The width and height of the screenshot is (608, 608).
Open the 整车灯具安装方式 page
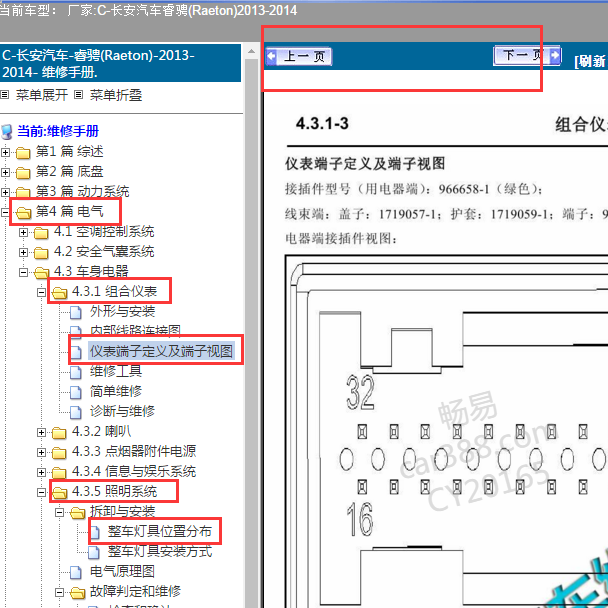tap(160, 551)
